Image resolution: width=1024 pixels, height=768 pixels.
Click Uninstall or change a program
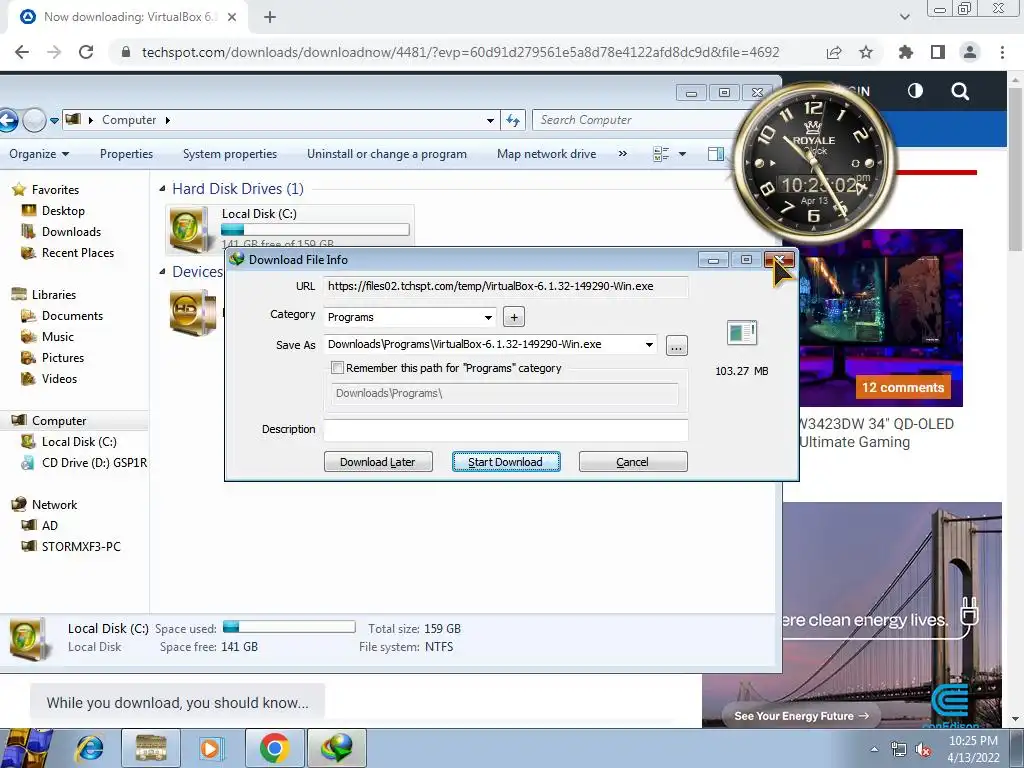click(387, 154)
